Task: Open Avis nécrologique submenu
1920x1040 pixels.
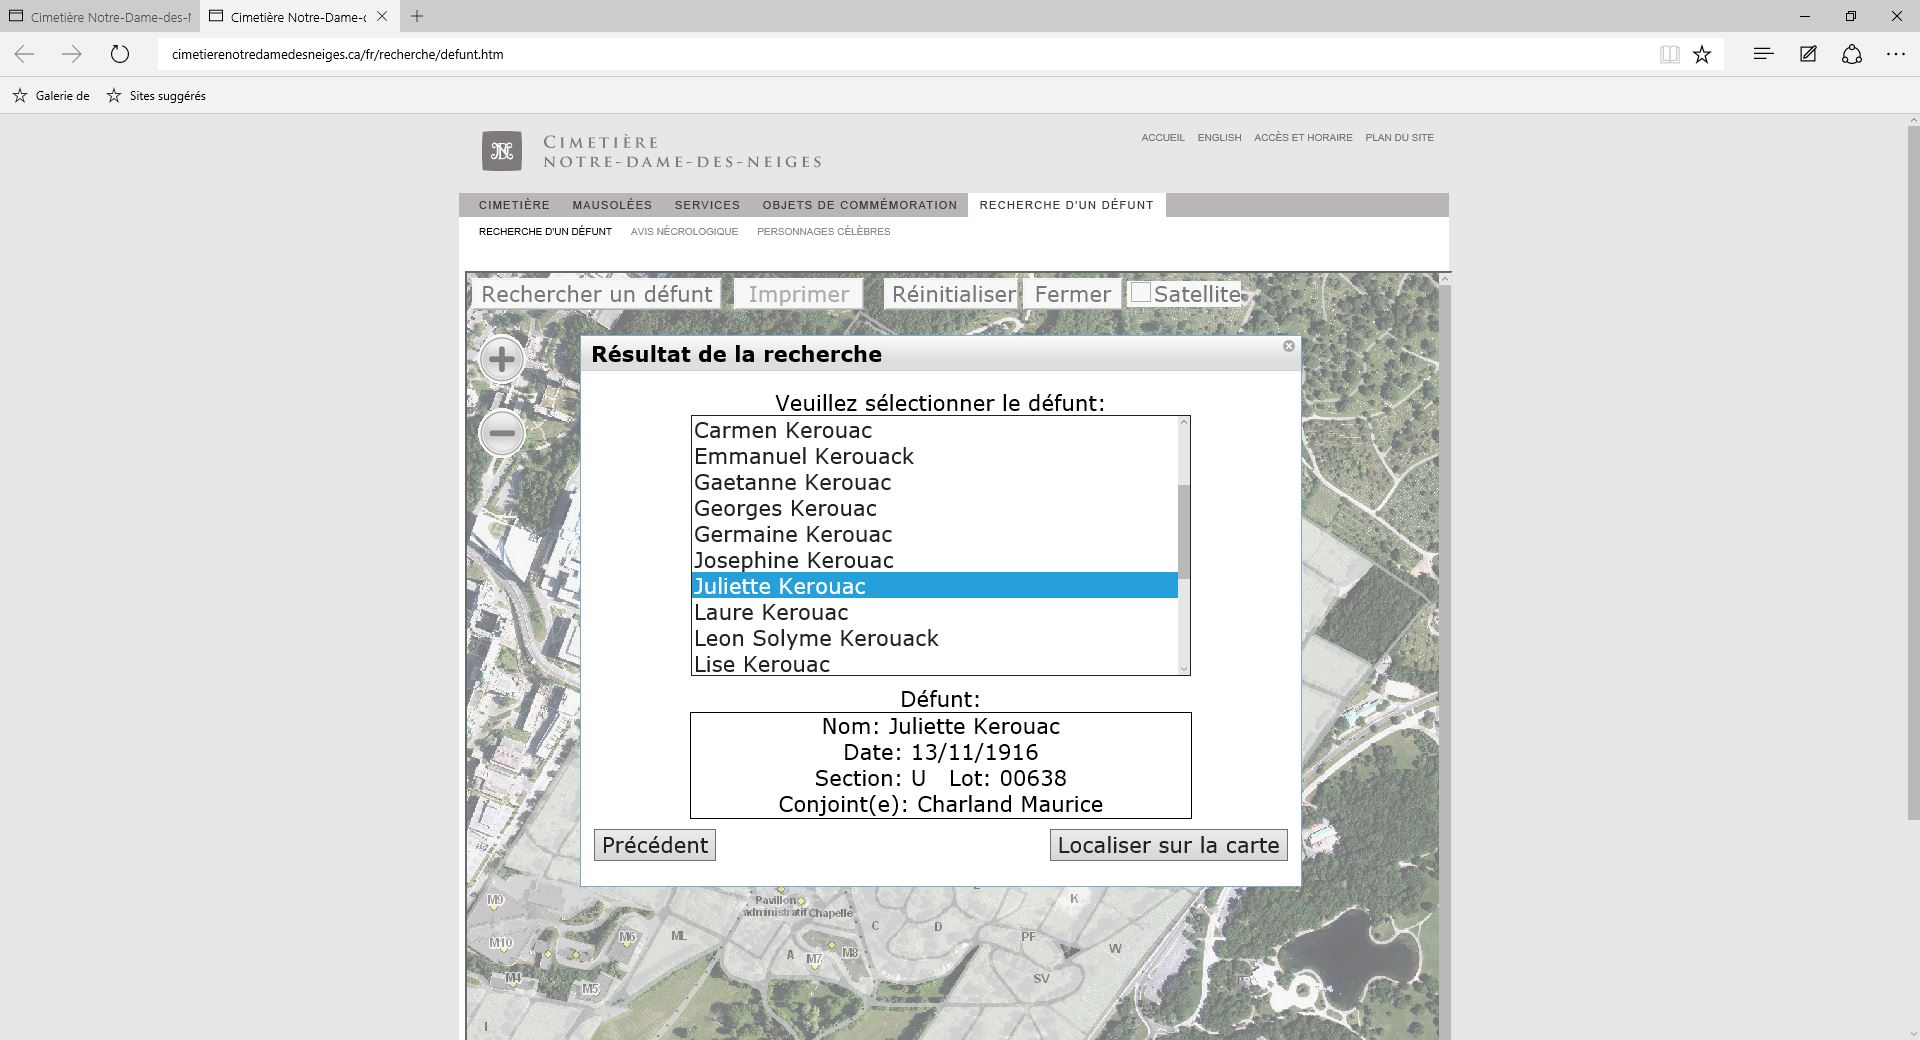Action: (x=684, y=231)
